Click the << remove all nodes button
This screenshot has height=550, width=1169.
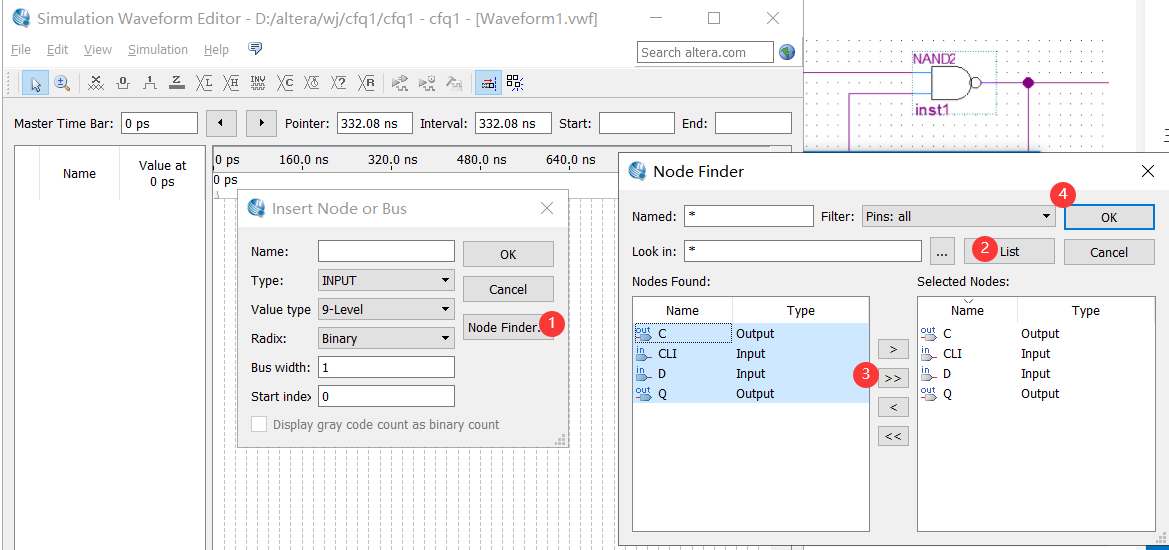point(893,436)
